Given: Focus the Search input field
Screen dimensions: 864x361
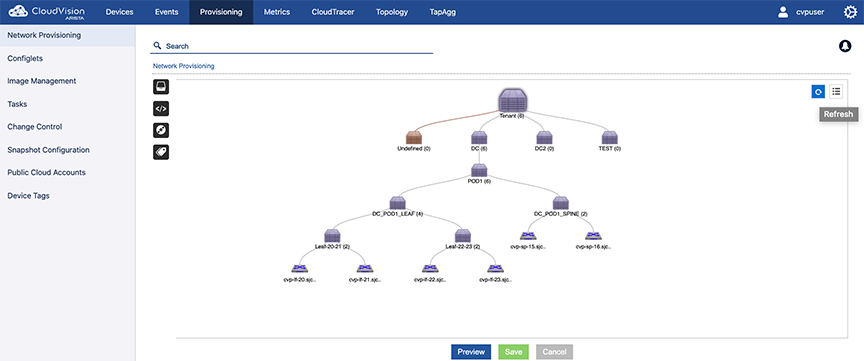Looking at the screenshot, I should coord(291,46).
